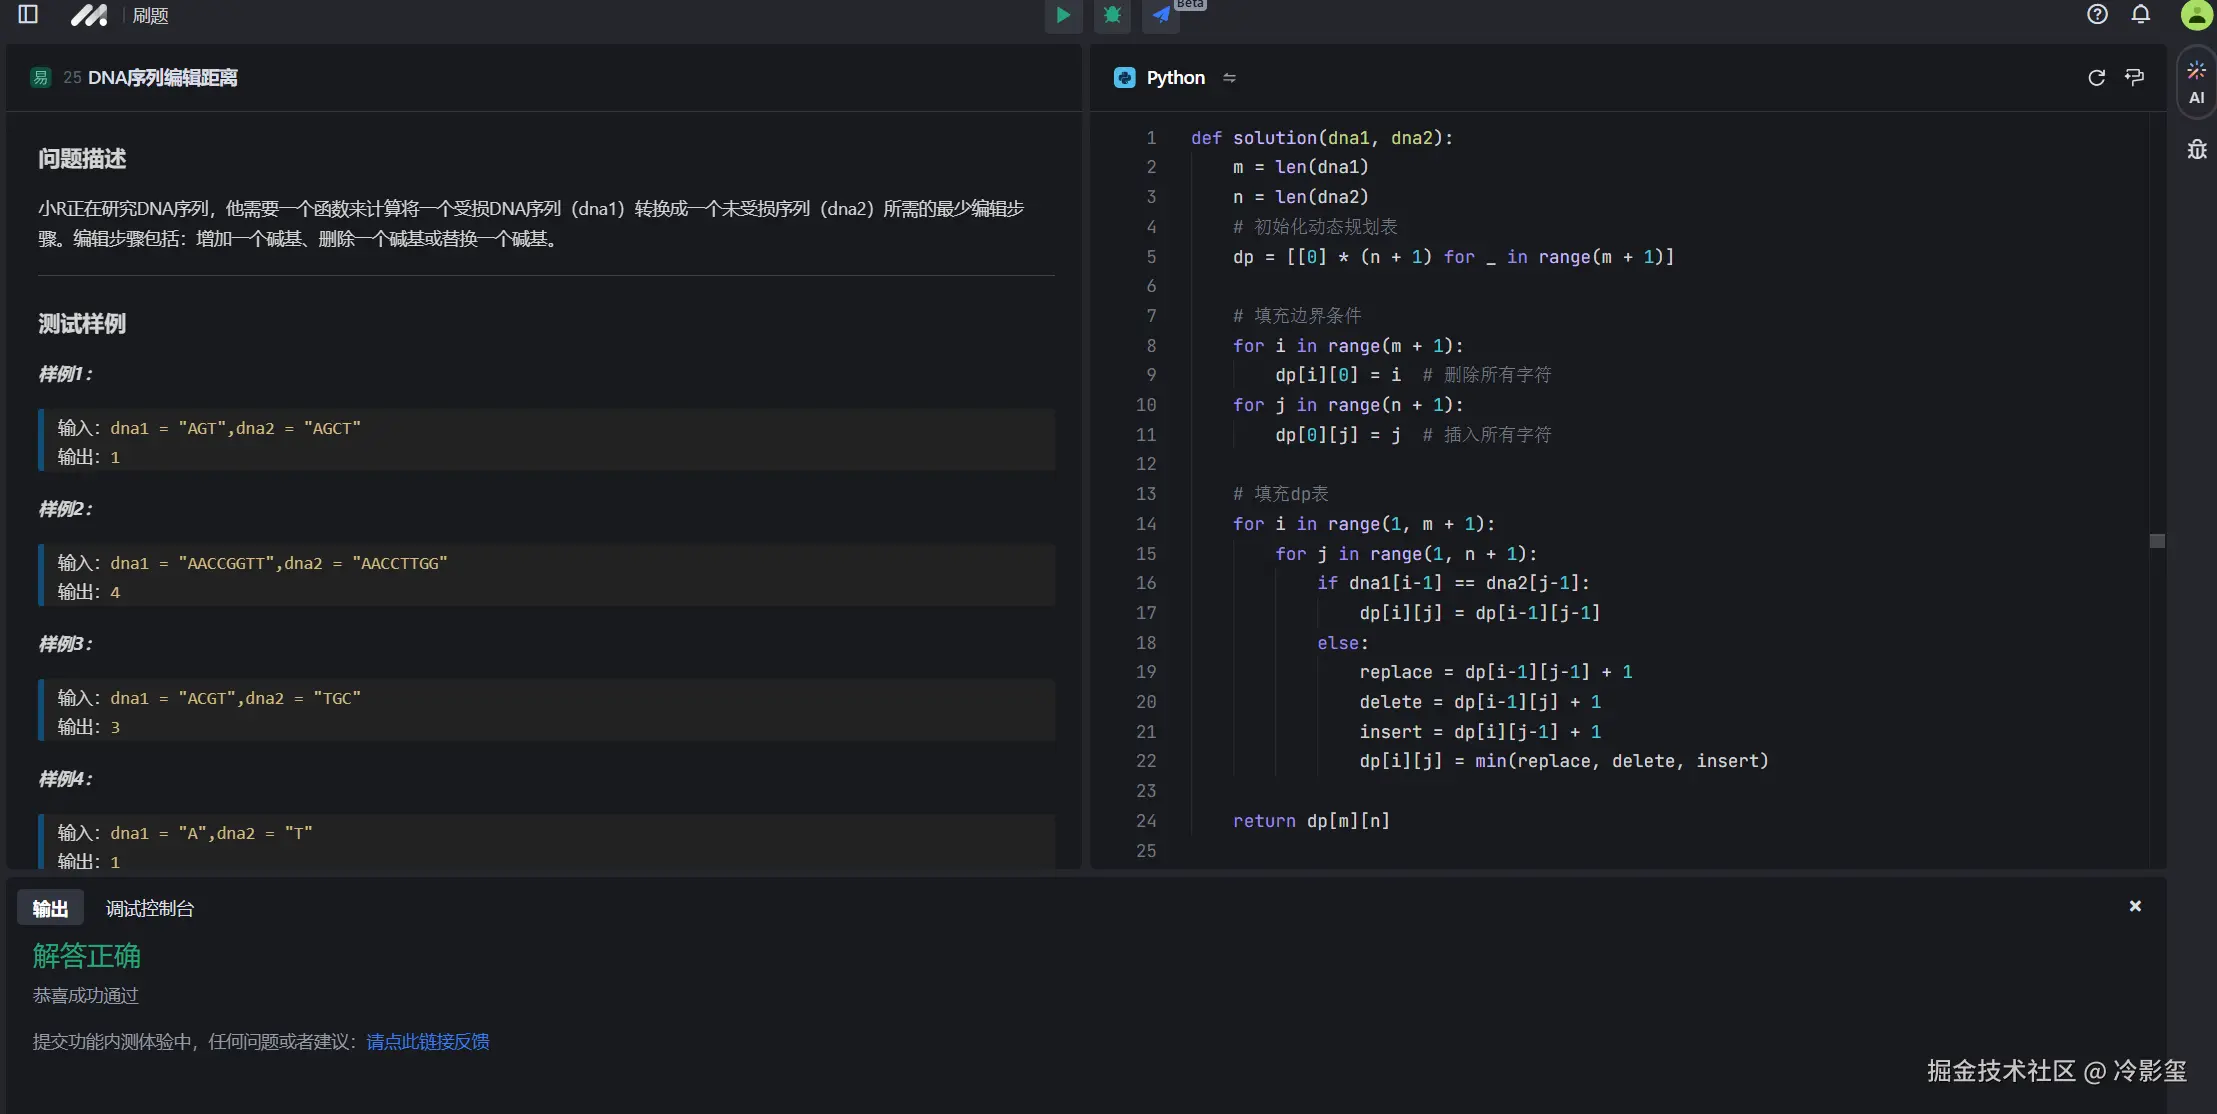Click the icon right of the reset button
This screenshot has width=2217, height=1114.
click(2134, 78)
